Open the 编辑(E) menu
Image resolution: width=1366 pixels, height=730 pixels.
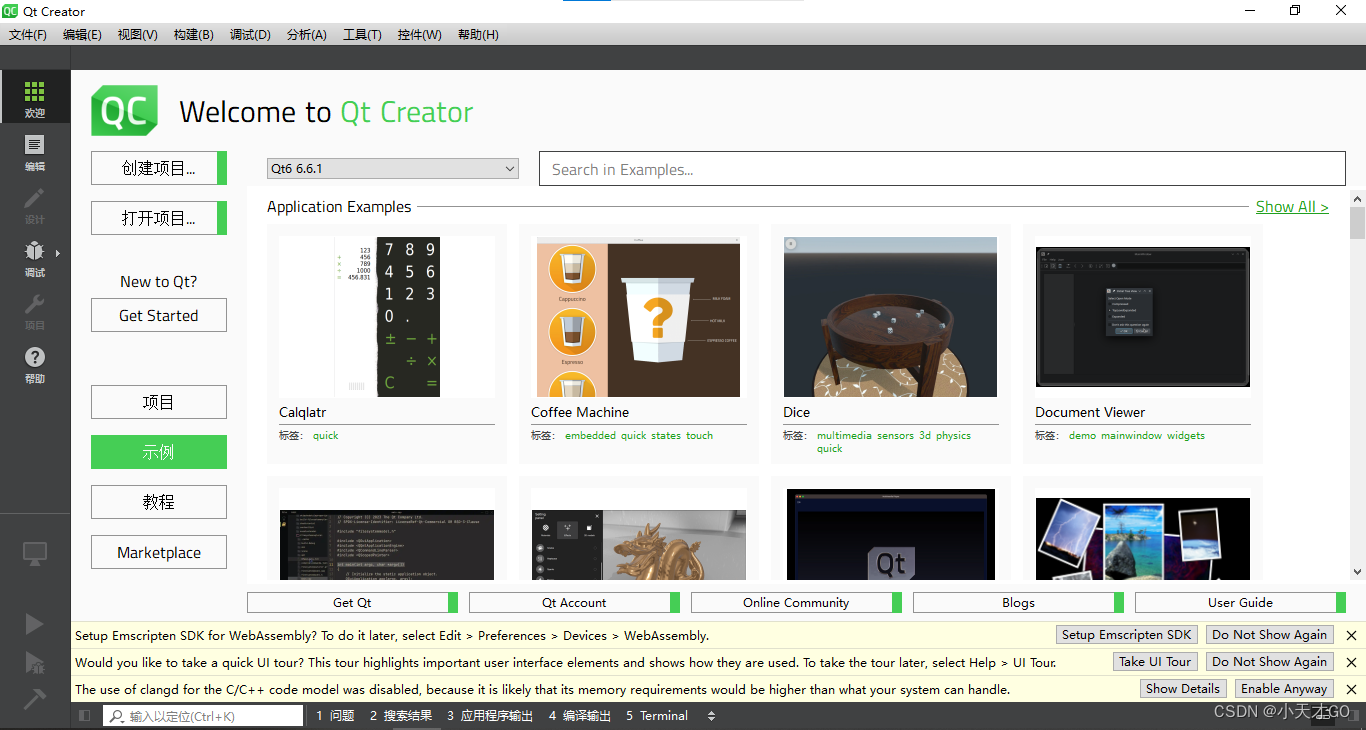82,35
